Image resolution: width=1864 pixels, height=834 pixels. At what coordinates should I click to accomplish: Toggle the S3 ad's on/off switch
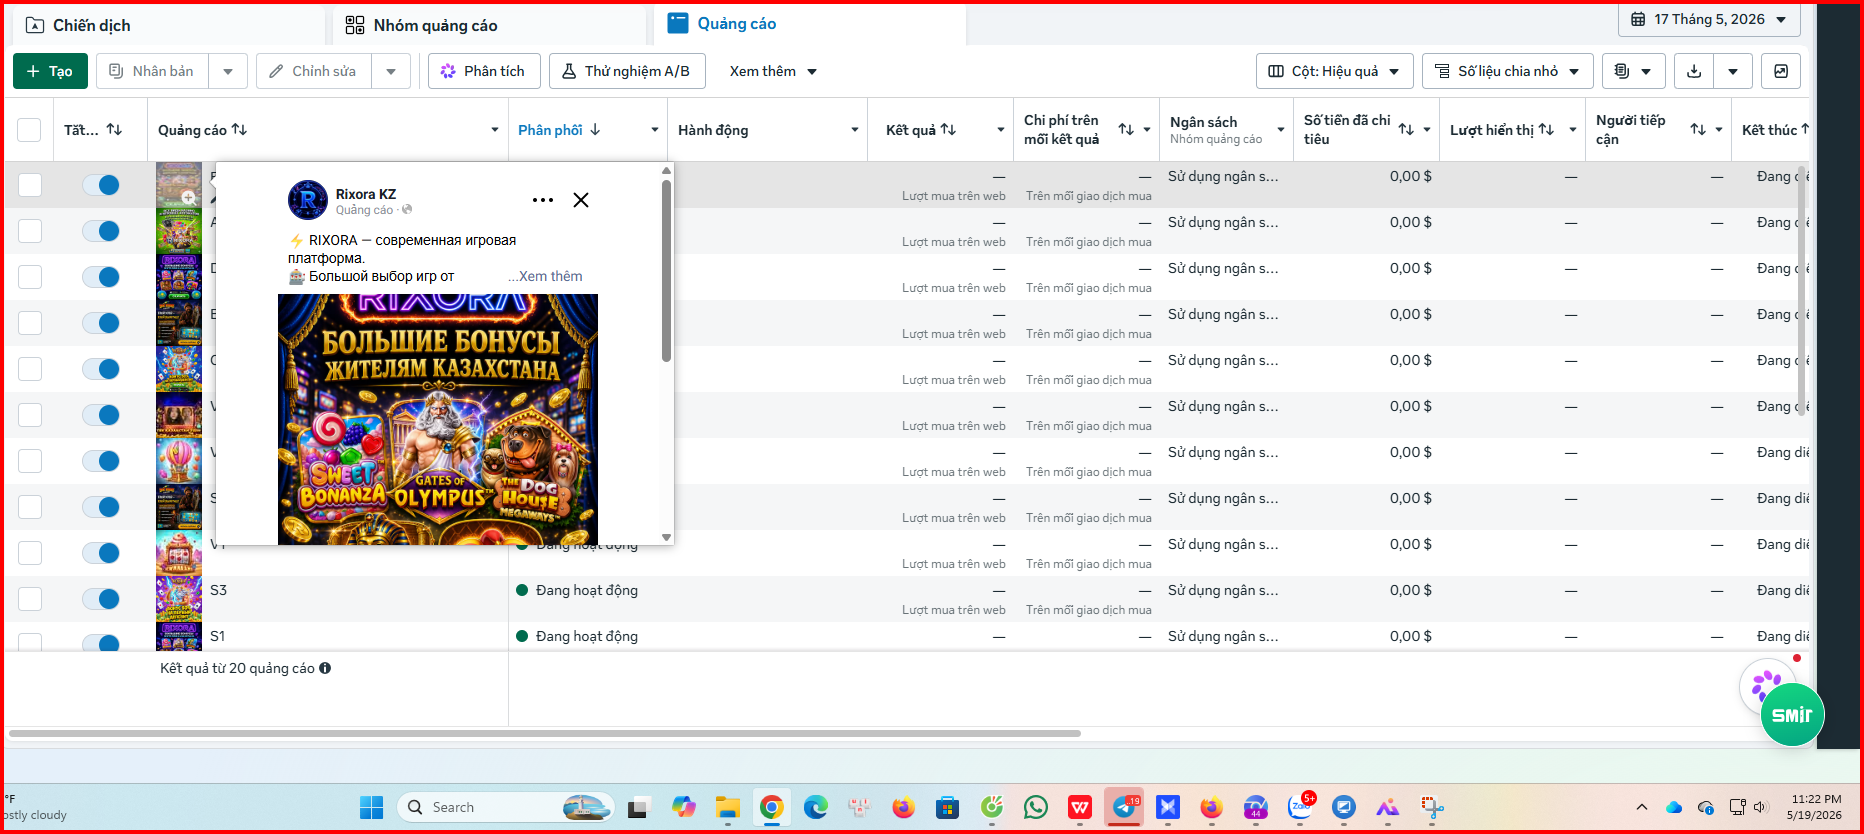point(101,599)
